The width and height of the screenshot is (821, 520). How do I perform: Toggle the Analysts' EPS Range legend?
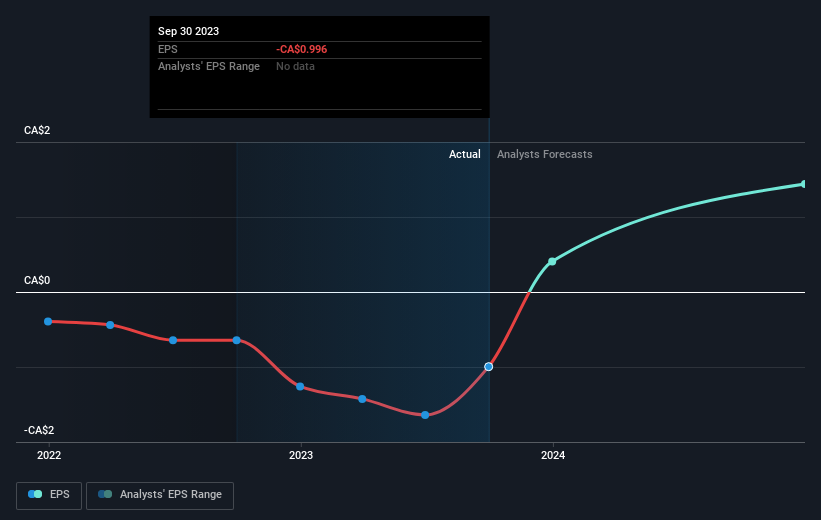click(160, 495)
